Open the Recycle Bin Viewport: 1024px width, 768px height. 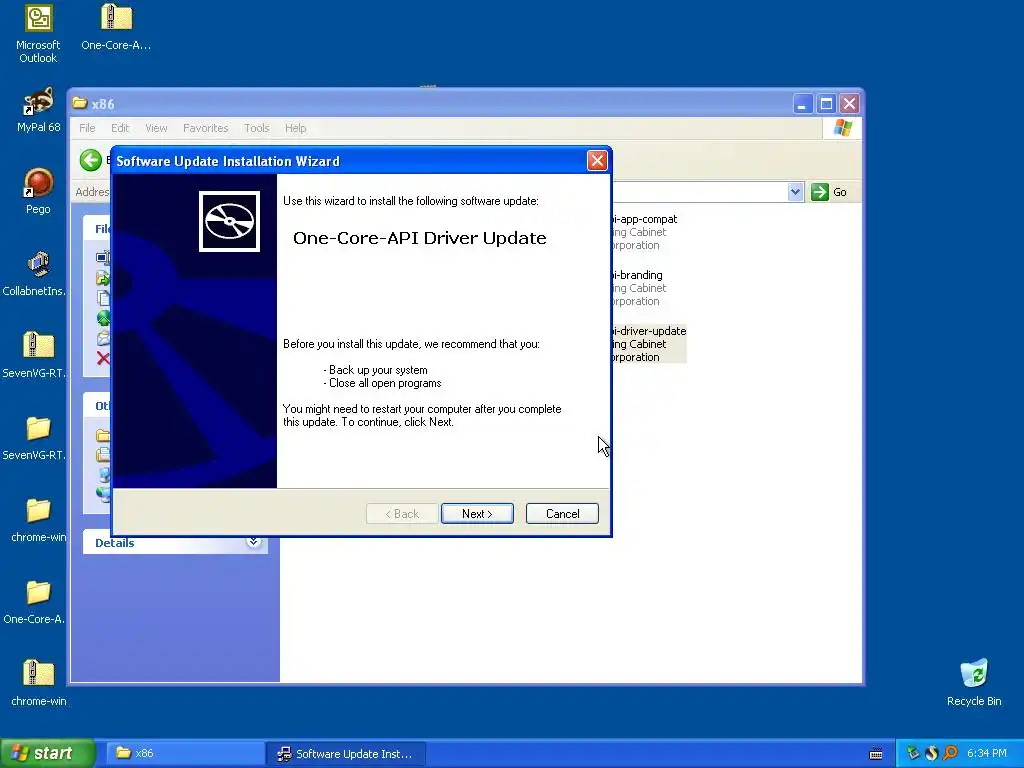click(x=974, y=683)
